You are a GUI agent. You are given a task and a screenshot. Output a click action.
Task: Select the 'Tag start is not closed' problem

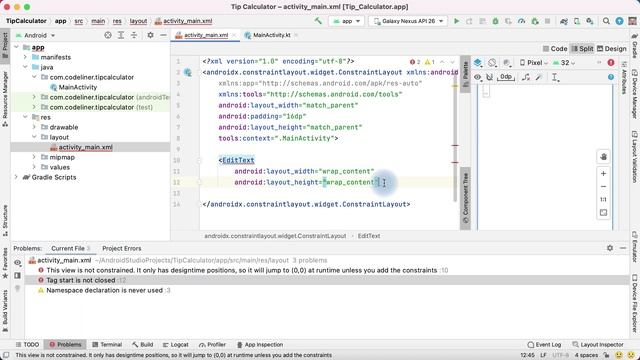(x=80, y=280)
